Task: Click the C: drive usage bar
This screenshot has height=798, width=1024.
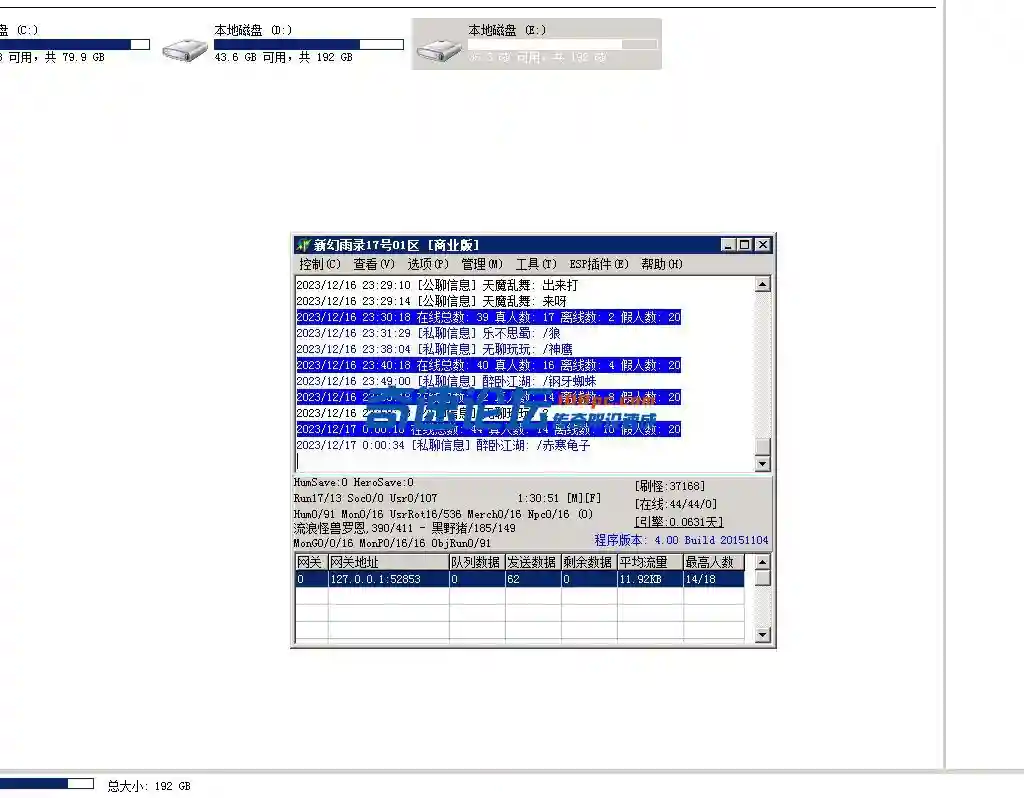Action: pyautogui.click(x=74, y=44)
